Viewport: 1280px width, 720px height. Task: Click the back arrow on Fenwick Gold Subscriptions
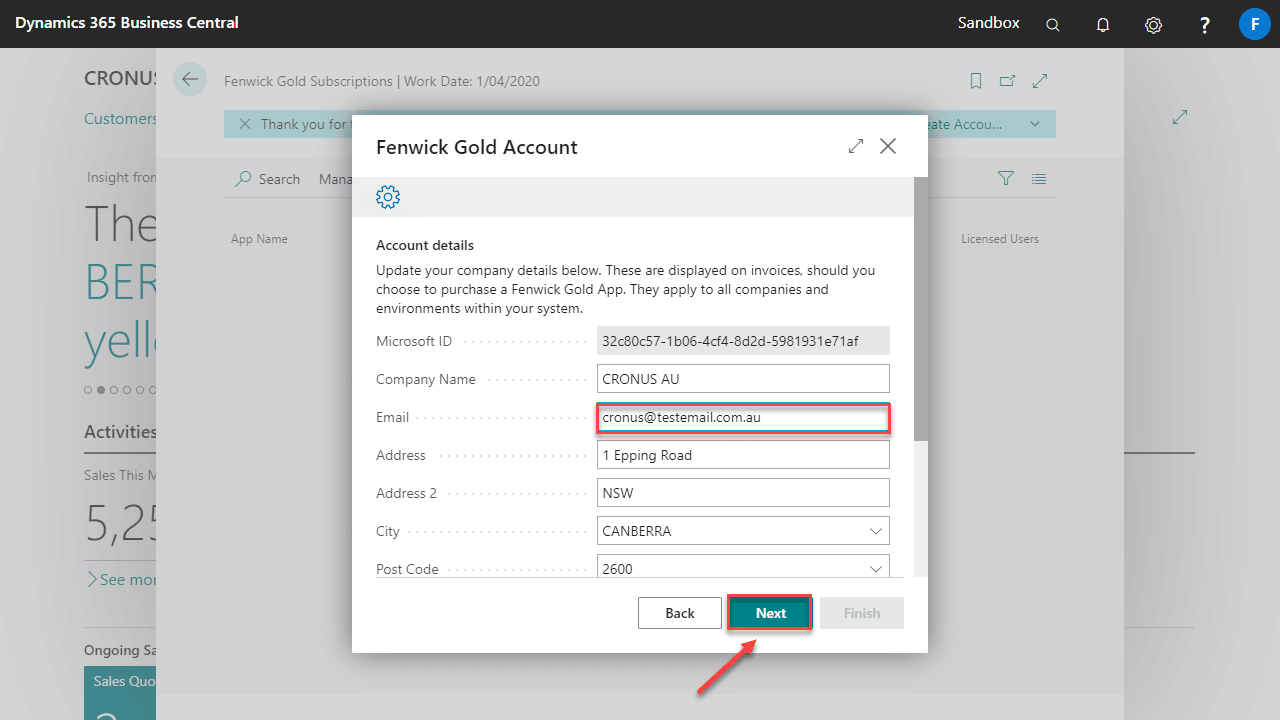click(190, 79)
